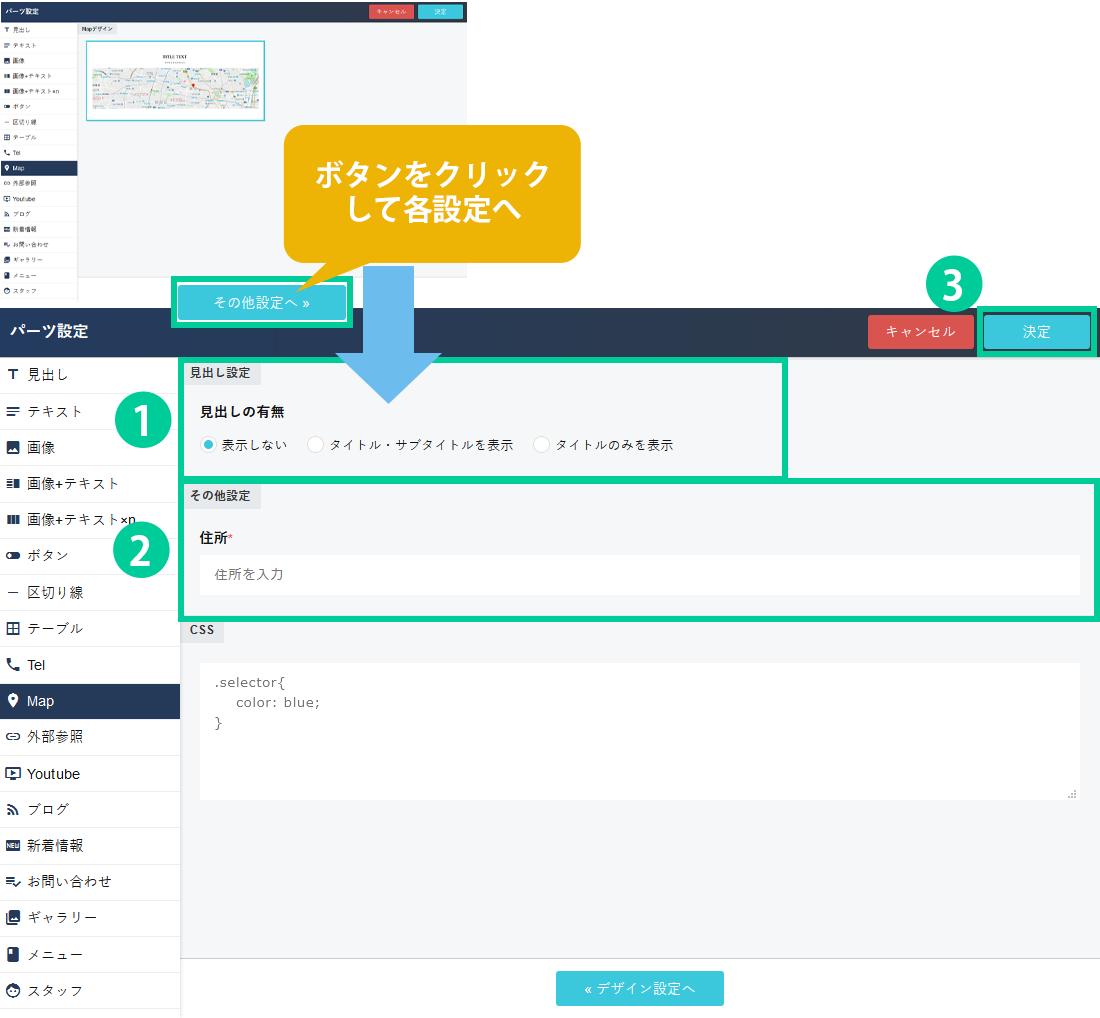Click the Tel phone icon

(13, 665)
